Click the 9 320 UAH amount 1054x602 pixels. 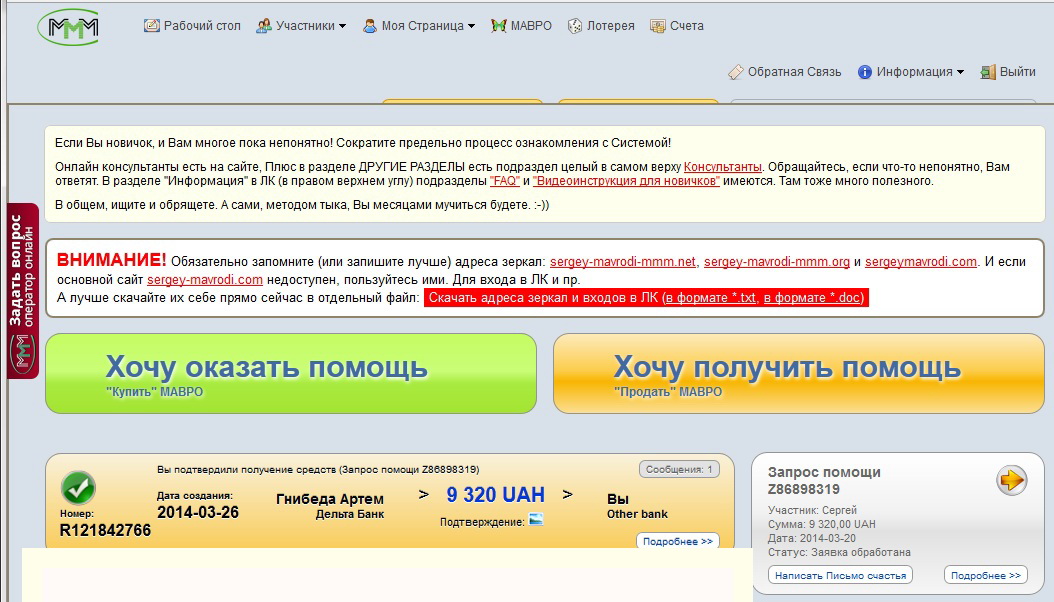tap(495, 495)
